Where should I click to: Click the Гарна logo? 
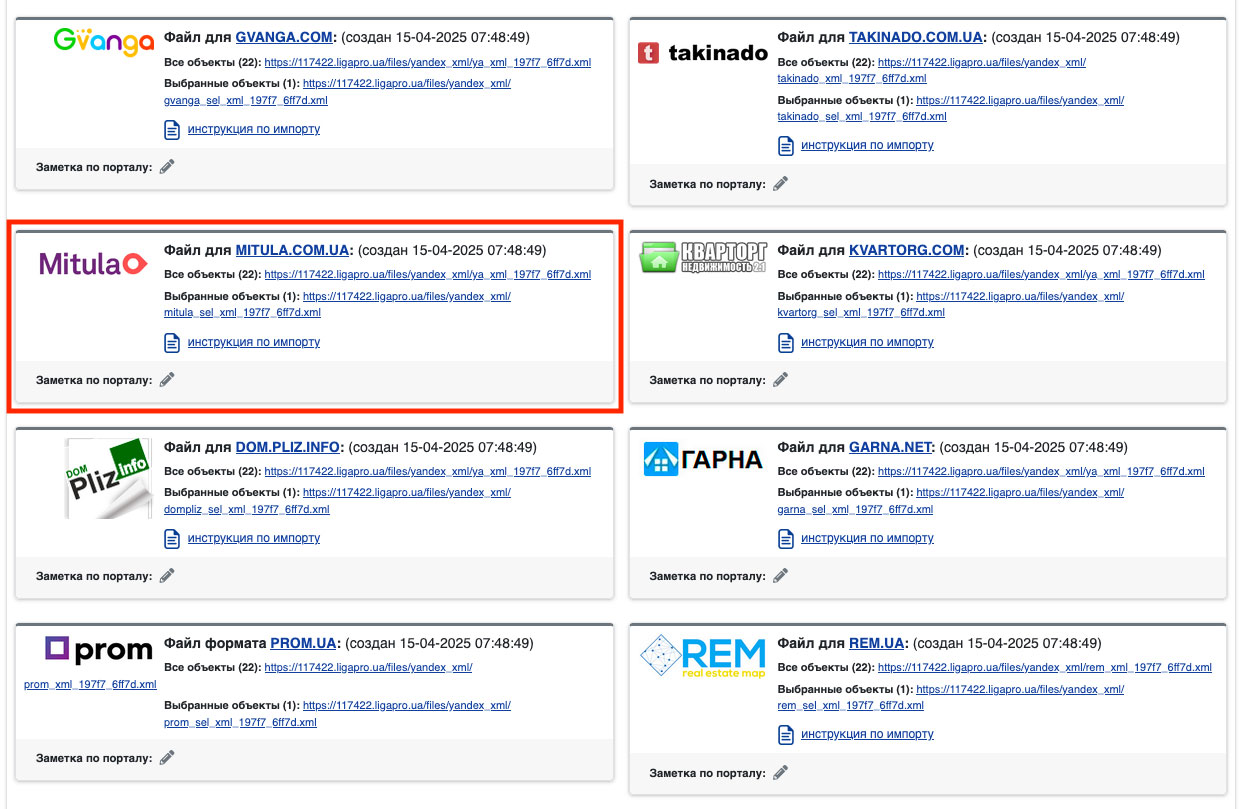(x=702, y=460)
